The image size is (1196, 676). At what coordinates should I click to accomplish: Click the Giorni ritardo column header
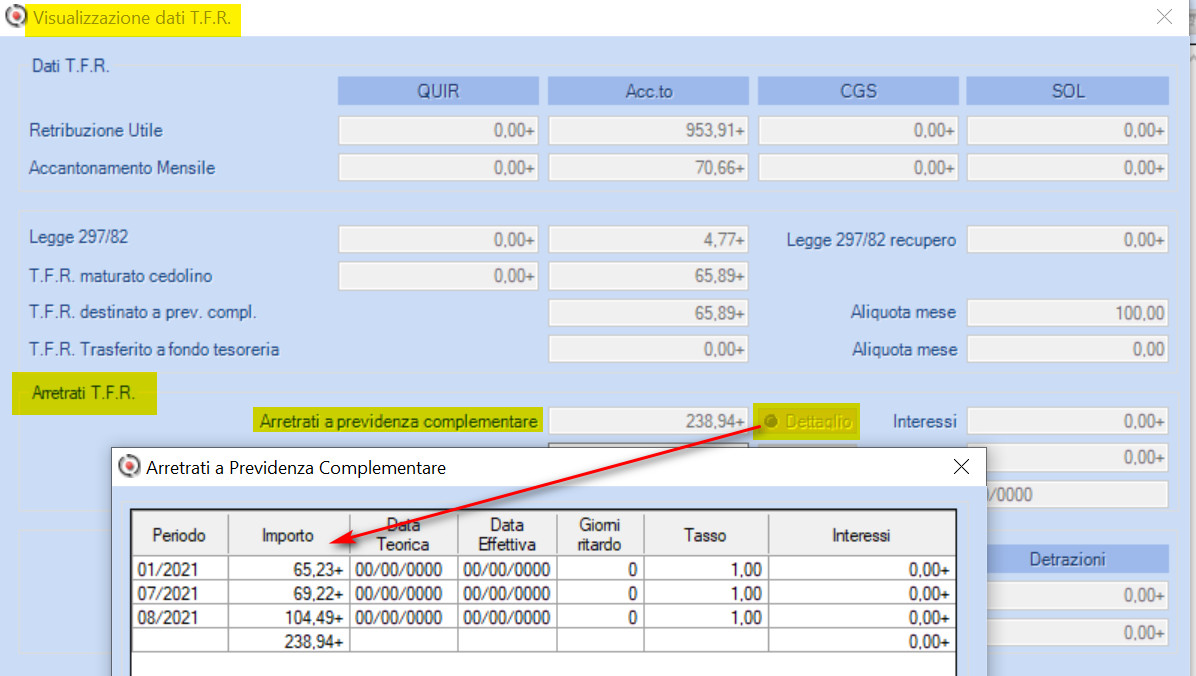600,535
